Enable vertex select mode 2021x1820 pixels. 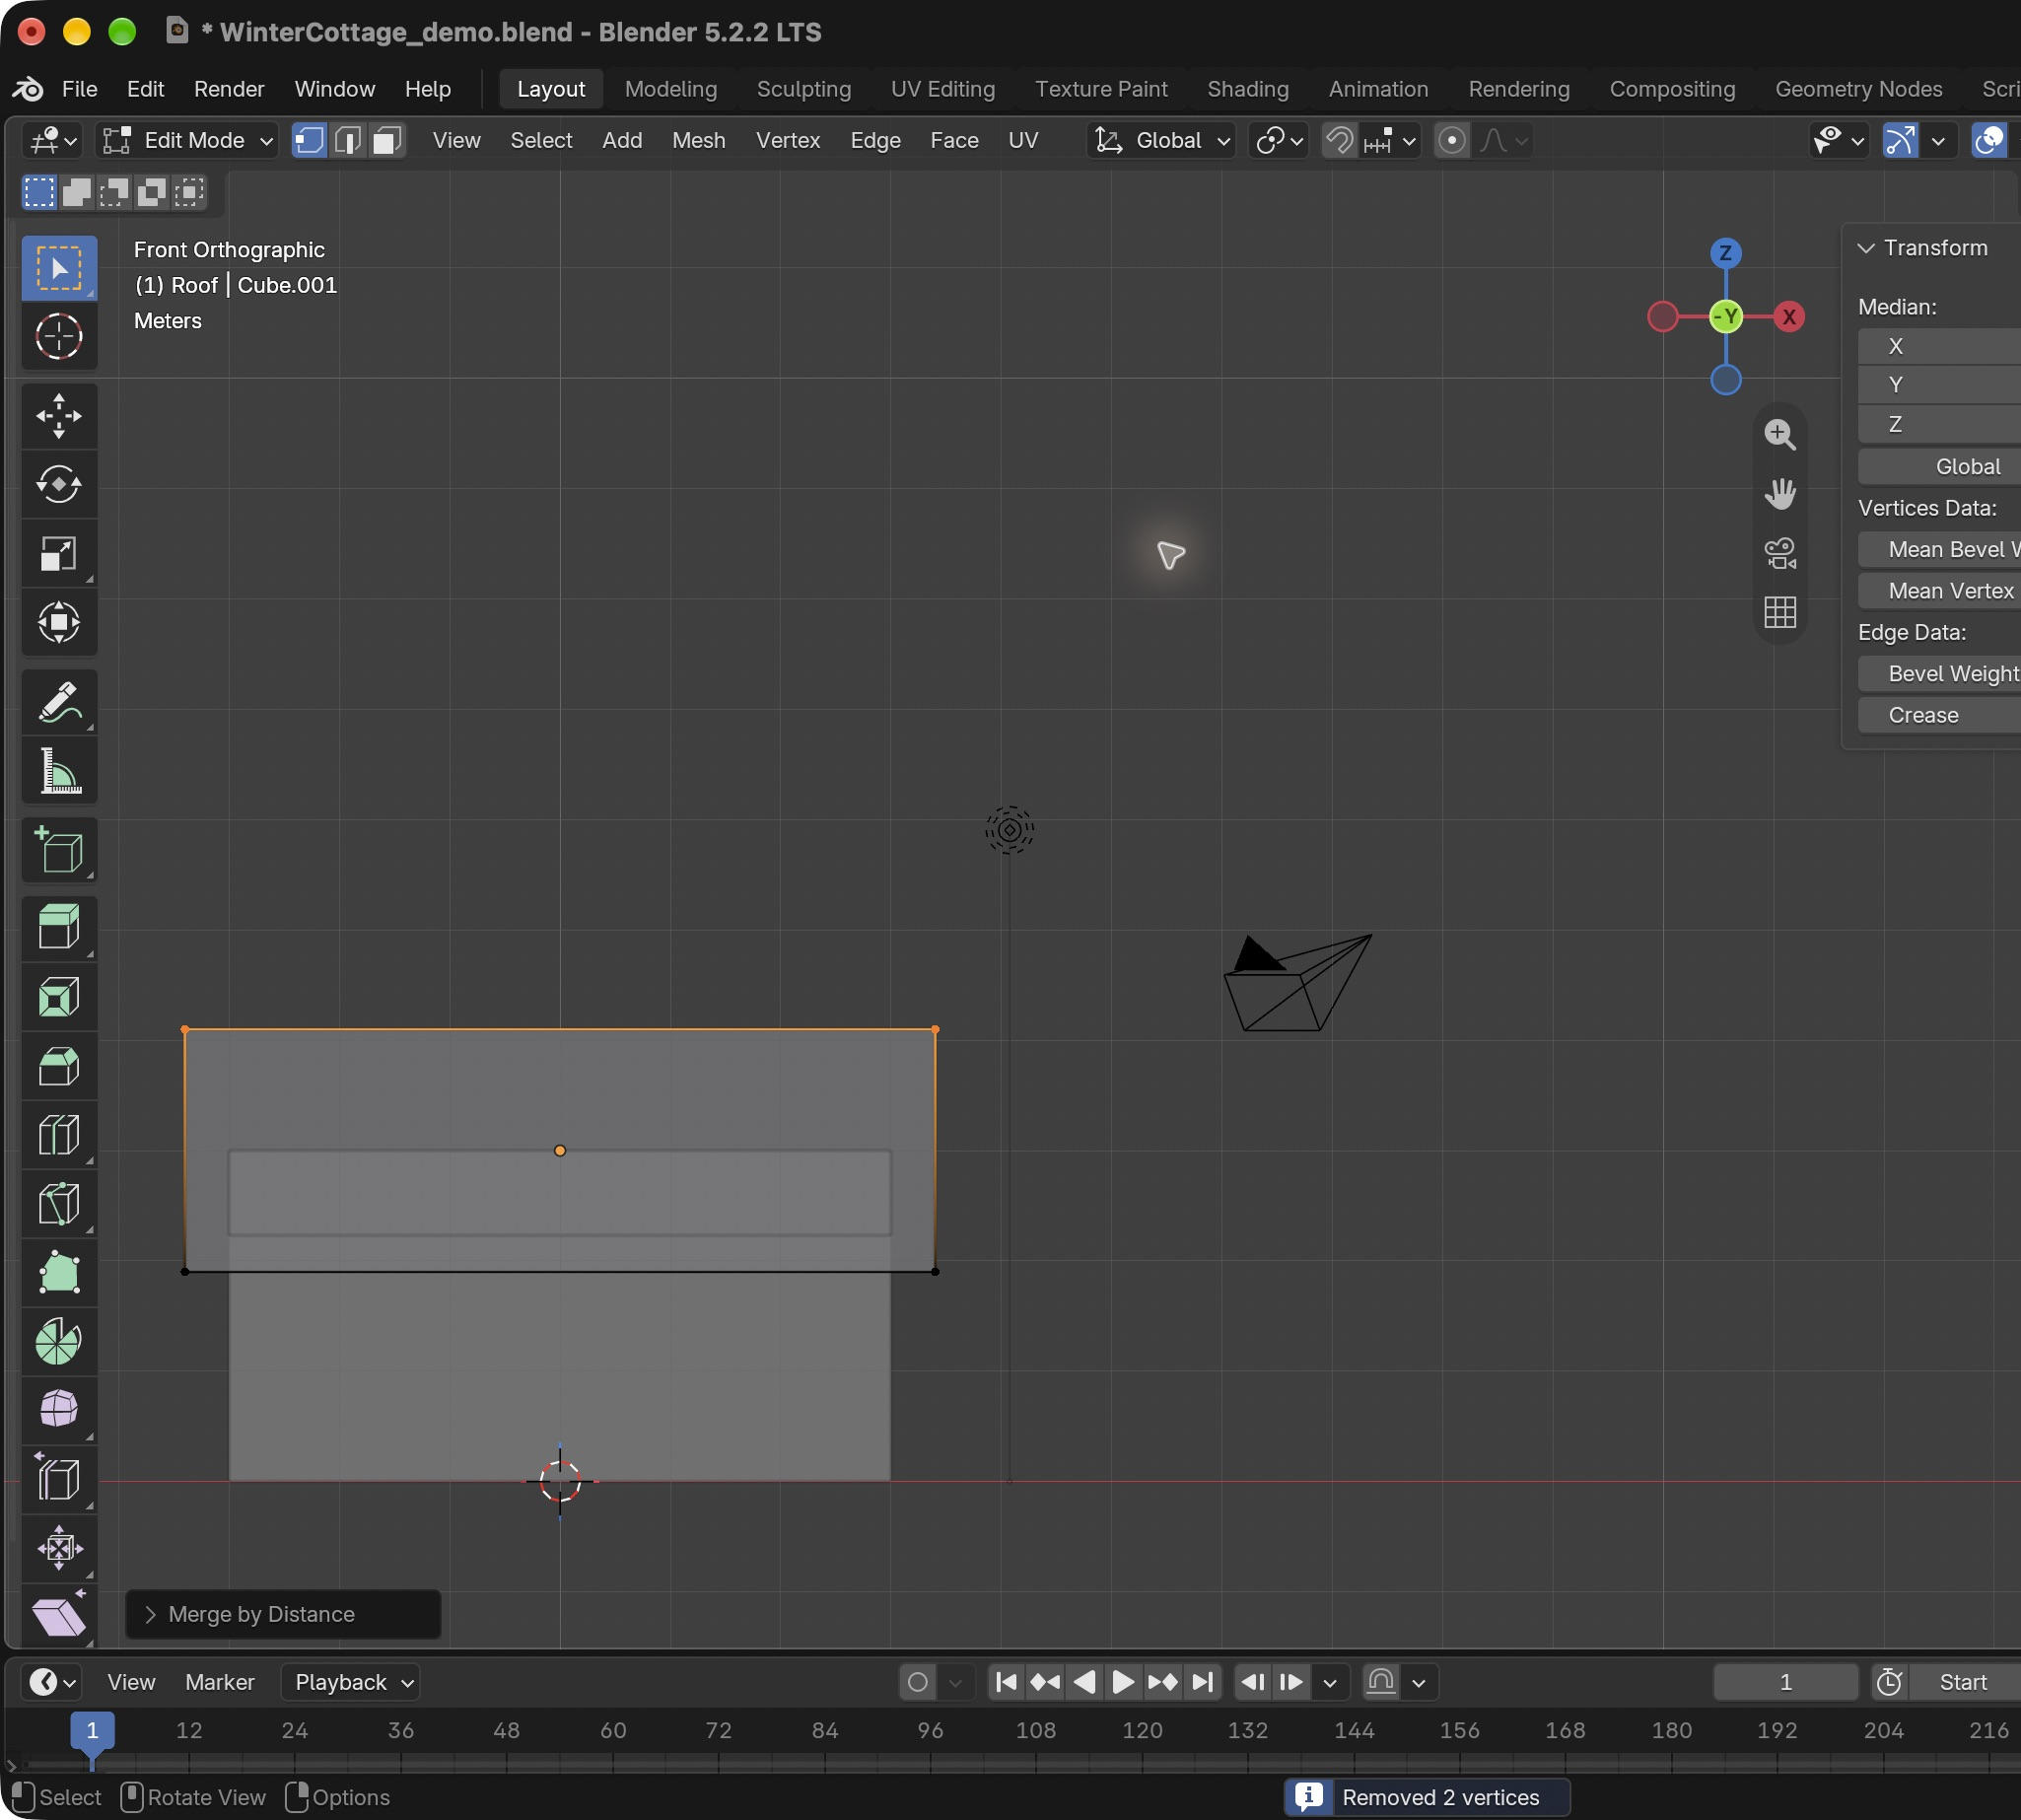click(309, 140)
